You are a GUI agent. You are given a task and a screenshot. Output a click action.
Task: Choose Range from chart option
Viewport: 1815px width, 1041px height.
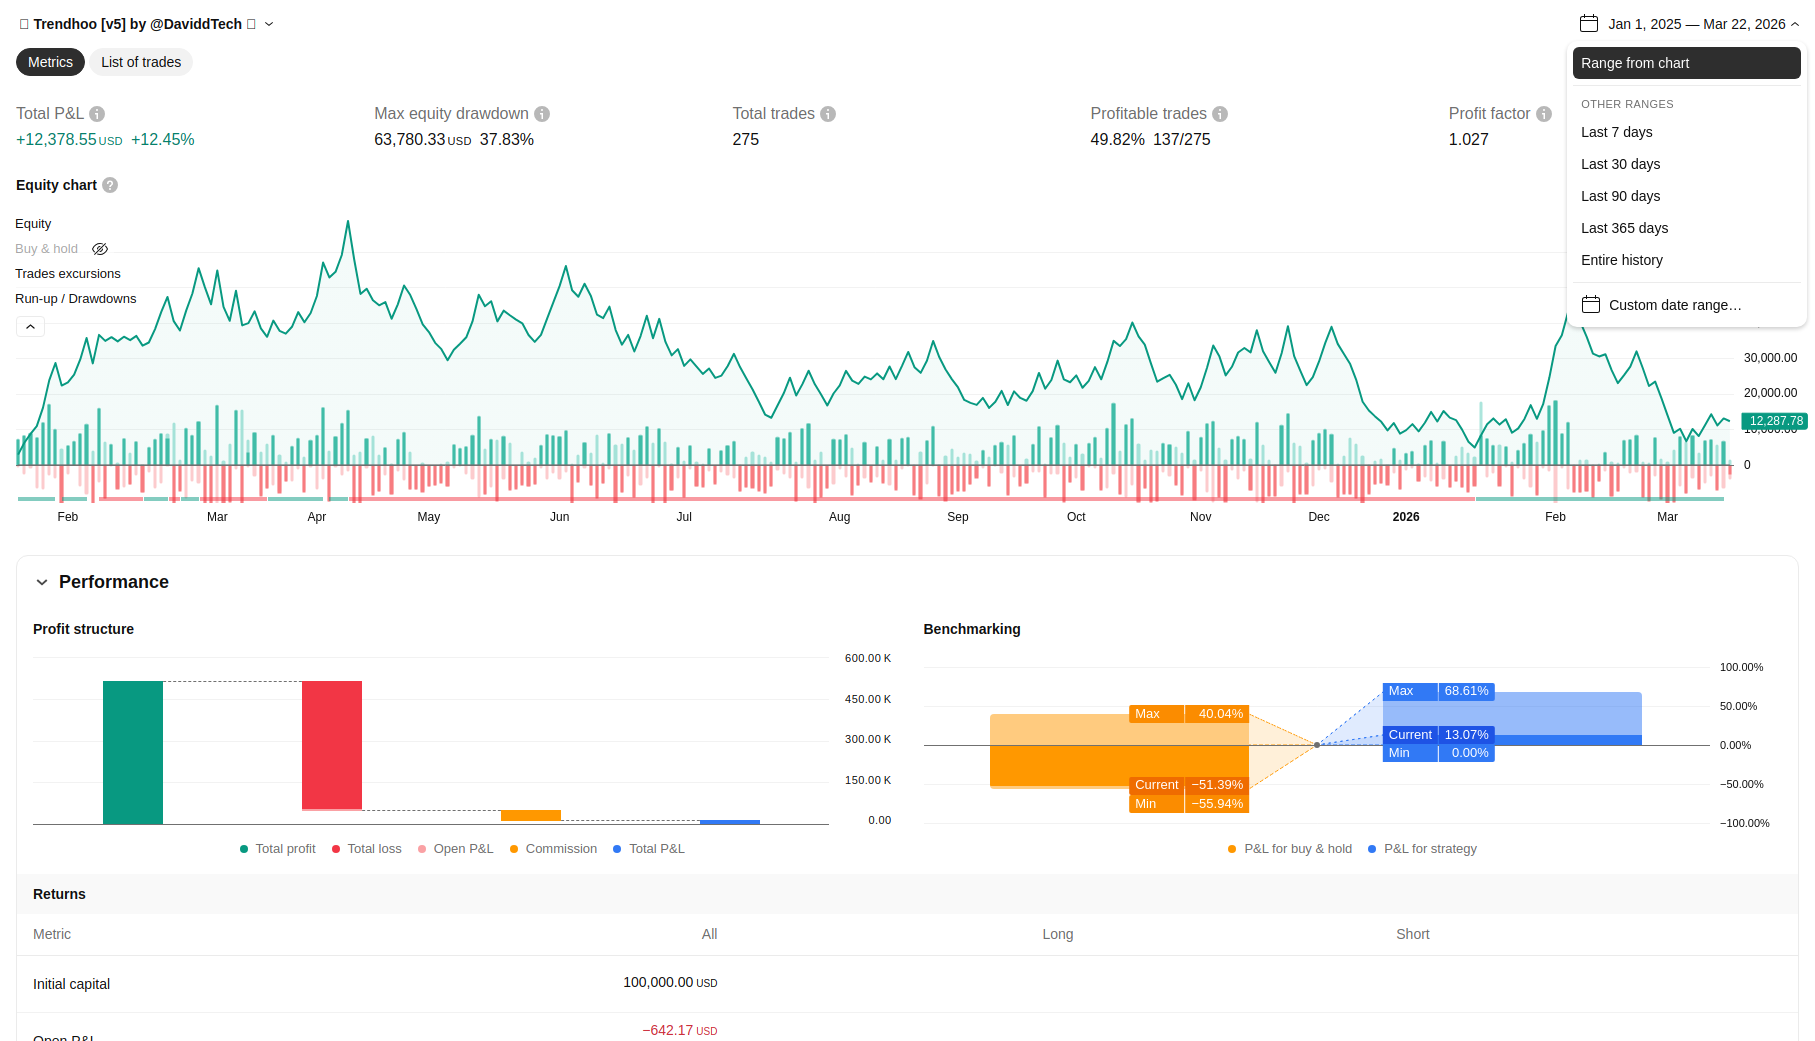[1686, 63]
